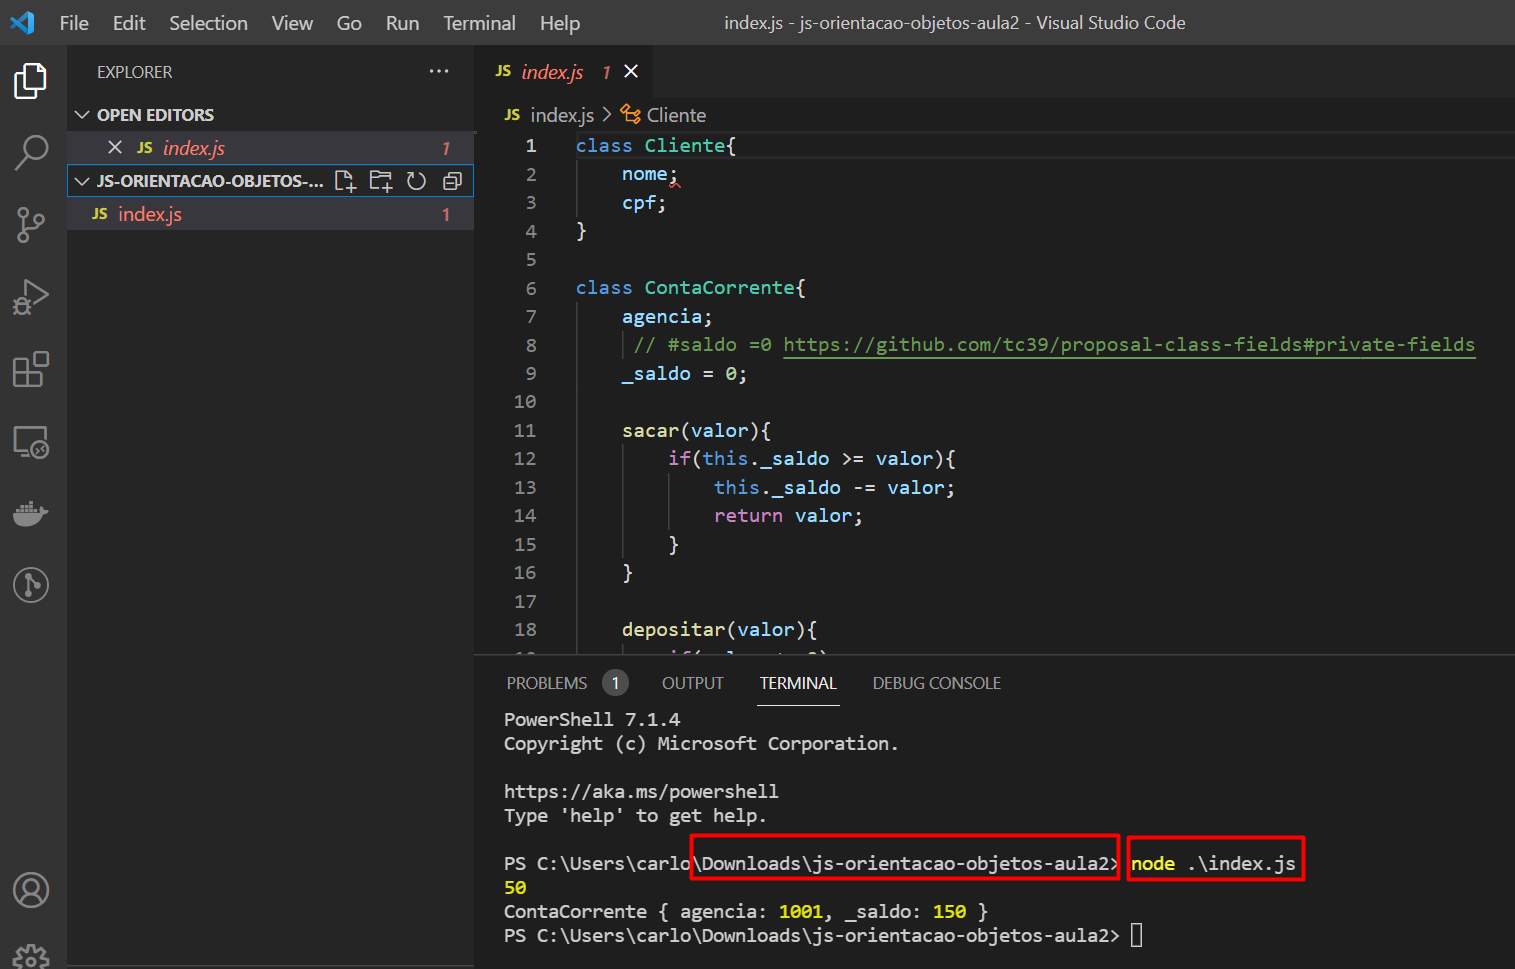Open the Terminal menu
This screenshot has width=1515, height=969.
(480, 23)
